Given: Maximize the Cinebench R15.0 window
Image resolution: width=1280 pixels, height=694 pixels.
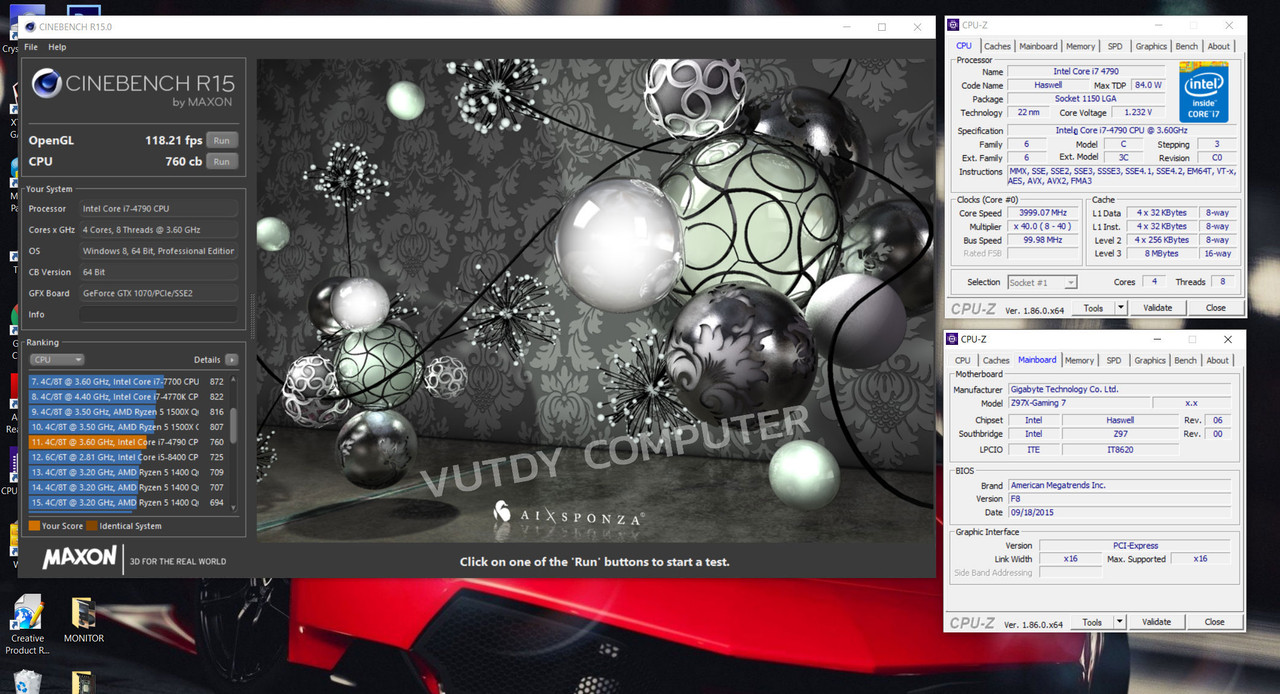Looking at the screenshot, I should tap(882, 27).
